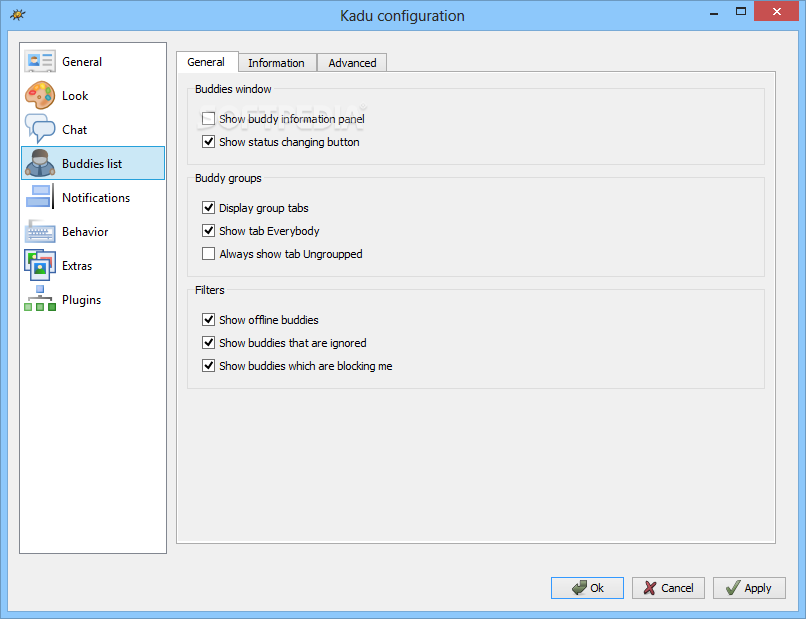Uncheck Show status changing button

[208, 141]
